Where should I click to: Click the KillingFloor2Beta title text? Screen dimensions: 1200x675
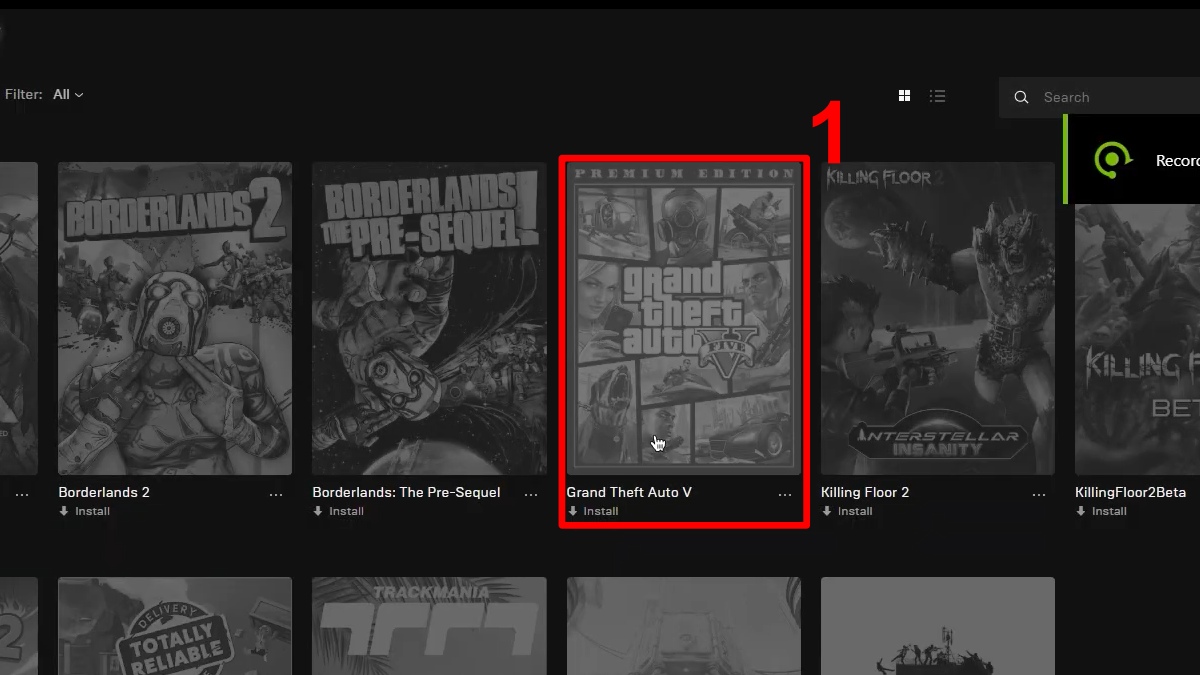click(x=1130, y=492)
